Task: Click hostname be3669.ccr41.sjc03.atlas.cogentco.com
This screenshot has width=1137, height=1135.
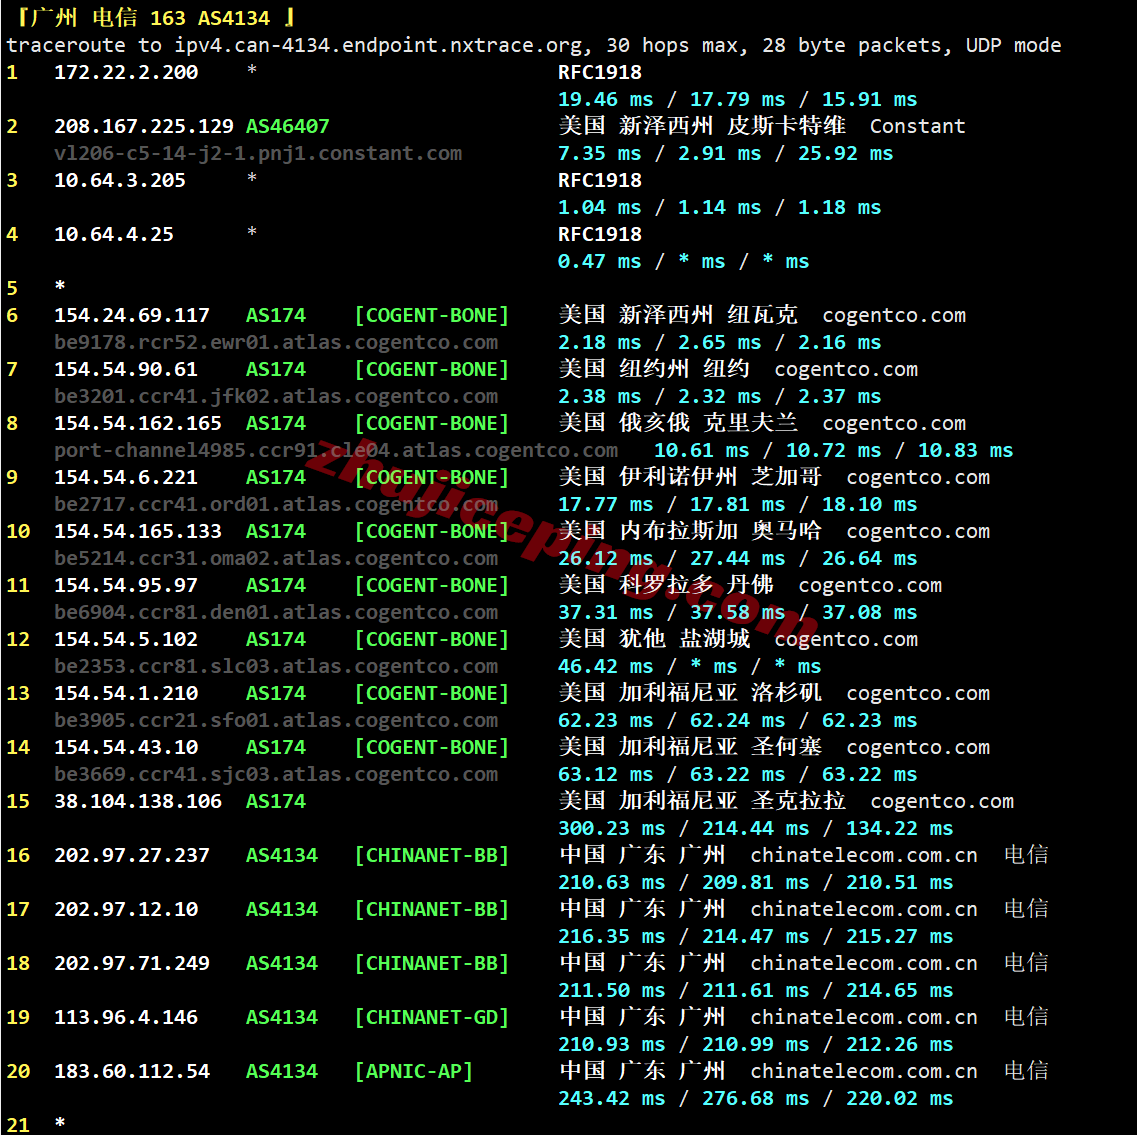Action: 276,775
